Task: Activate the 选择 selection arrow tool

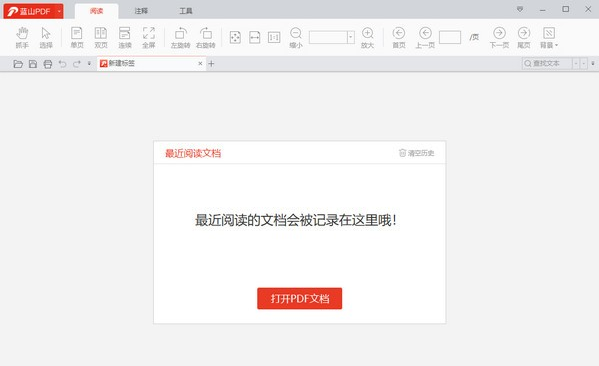Action: click(46, 37)
